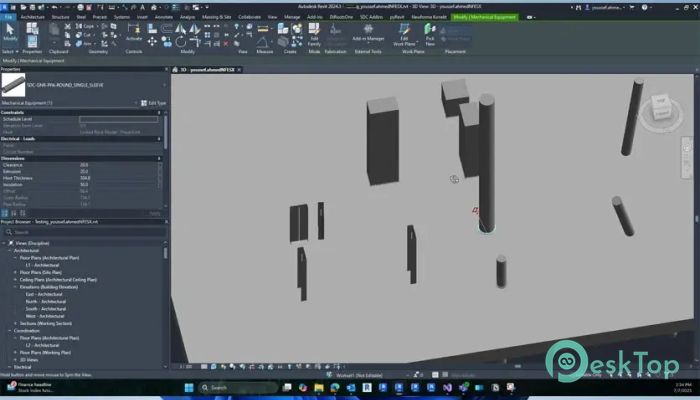This screenshot has height=400, width=700.
Task: Select the Move tool
Action: point(152,42)
